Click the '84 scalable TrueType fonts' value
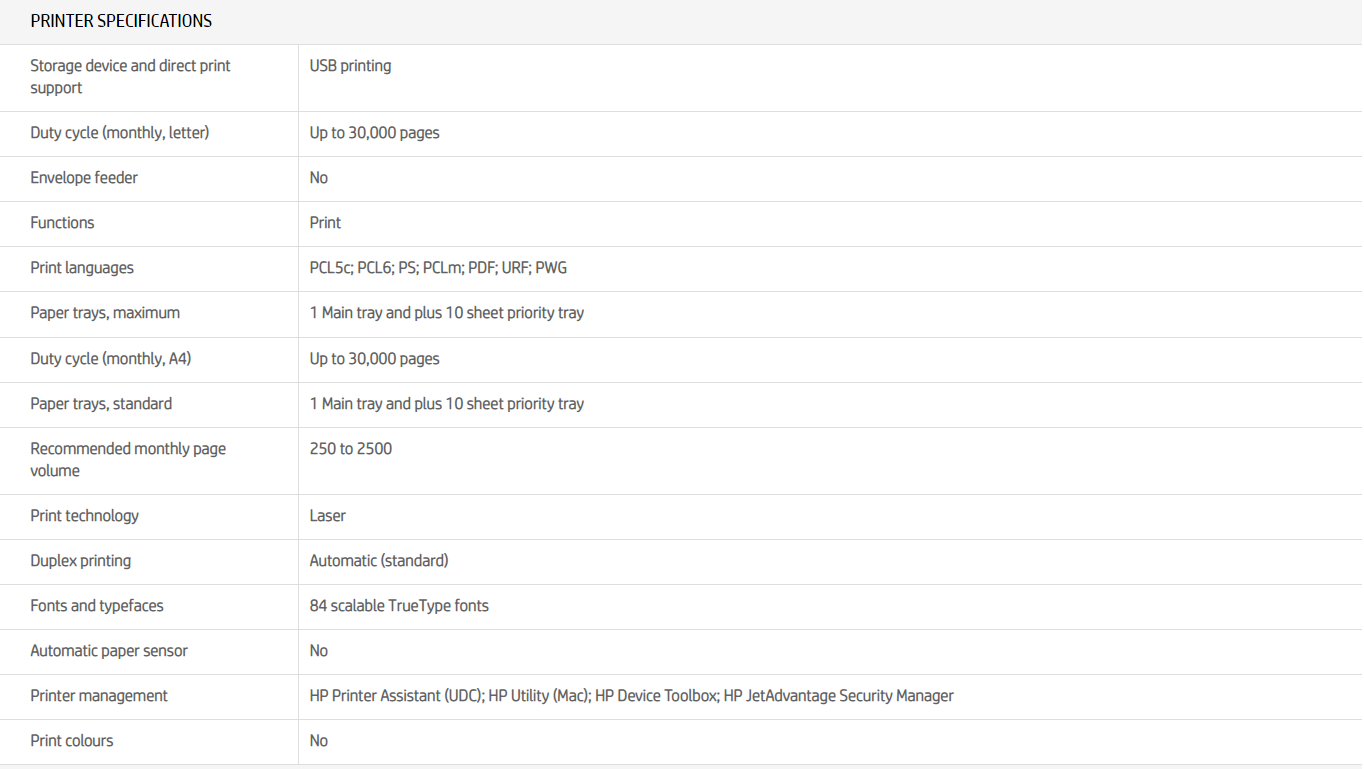The height and width of the screenshot is (769, 1364). 399,606
